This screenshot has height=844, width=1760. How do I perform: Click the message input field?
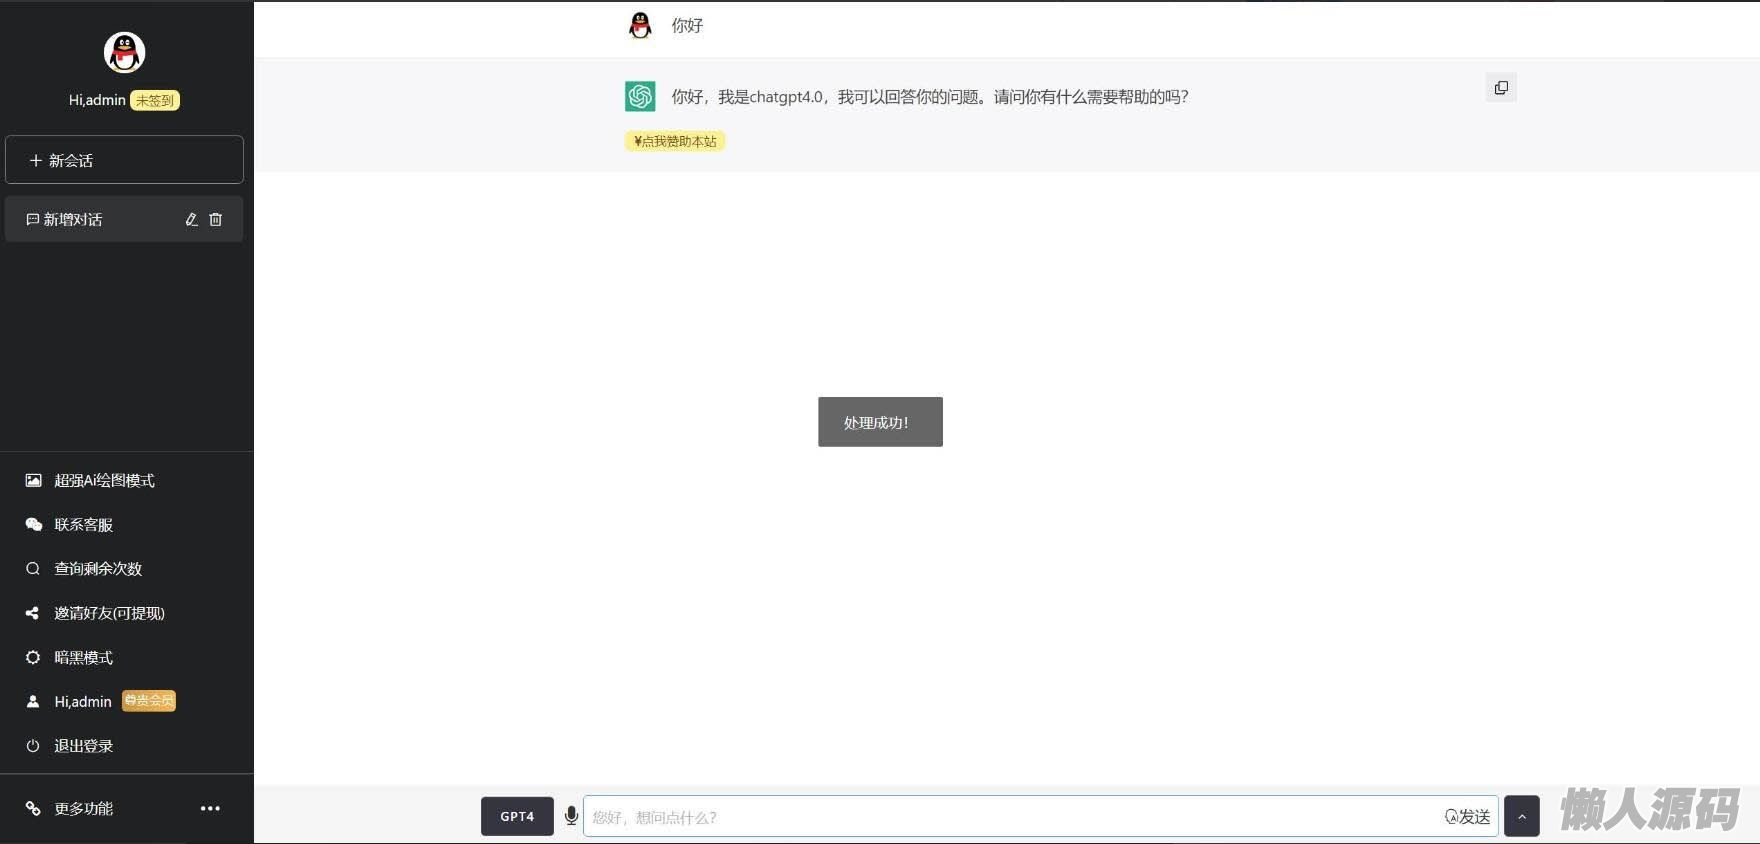tap(1010, 816)
